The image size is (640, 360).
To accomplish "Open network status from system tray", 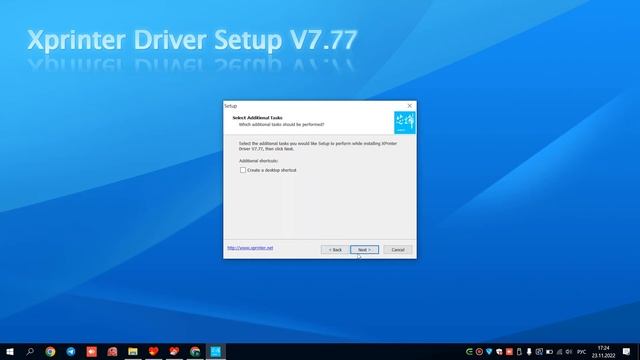I will pyautogui.click(x=559, y=351).
